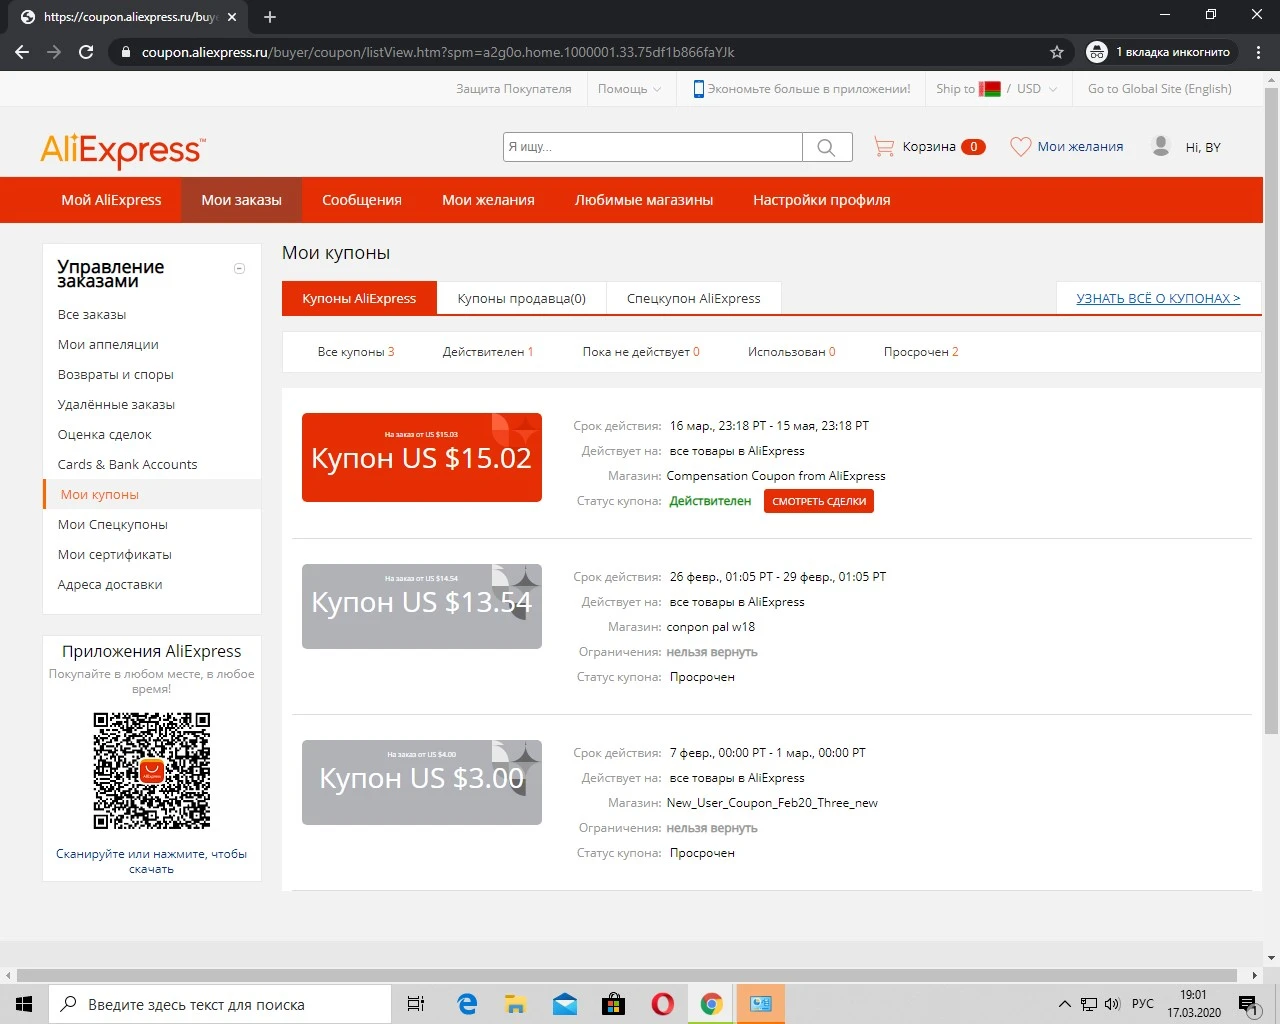The image size is (1280, 1024).
Task: Open the Мои заказы menu
Action: [x=241, y=200]
